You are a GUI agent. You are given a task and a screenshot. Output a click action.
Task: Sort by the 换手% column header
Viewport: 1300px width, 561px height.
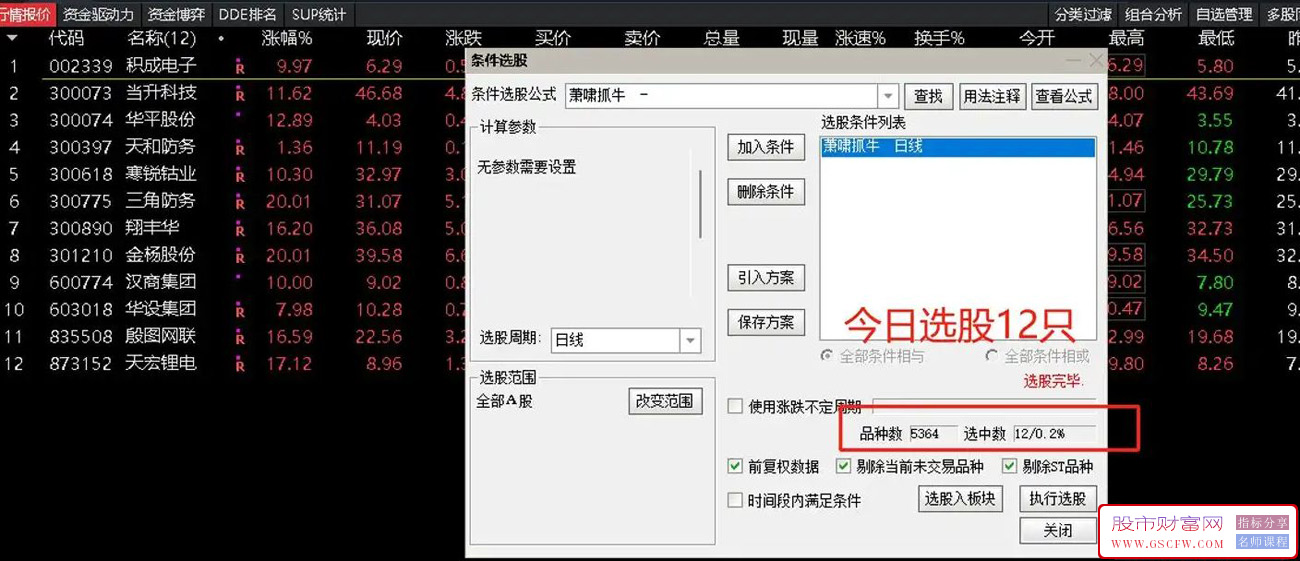[939, 38]
